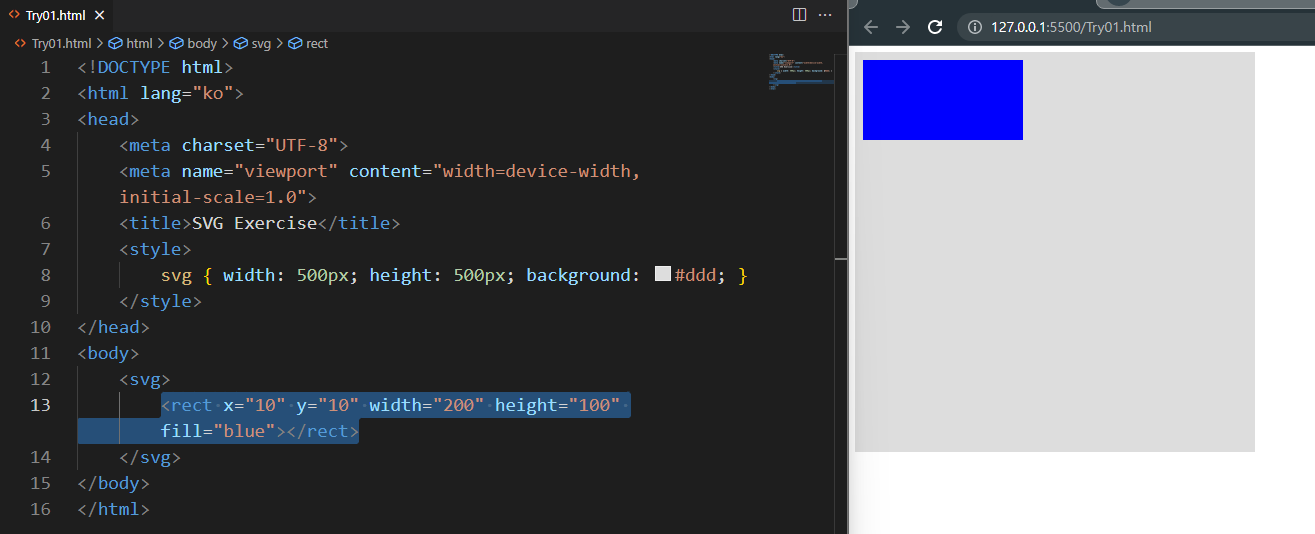Click the html lang="ko" tag
This screenshot has width=1315, height=534.
(161, 93)
